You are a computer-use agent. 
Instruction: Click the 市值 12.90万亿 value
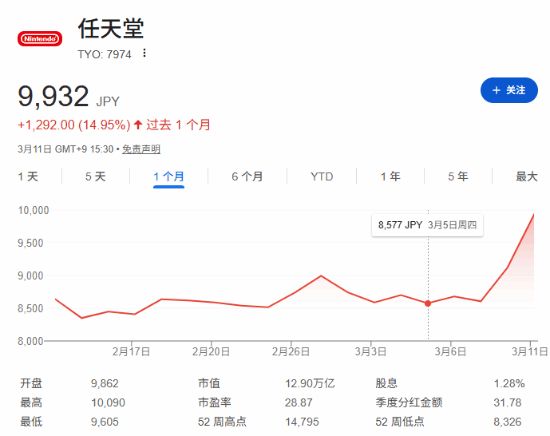(310, 383)
